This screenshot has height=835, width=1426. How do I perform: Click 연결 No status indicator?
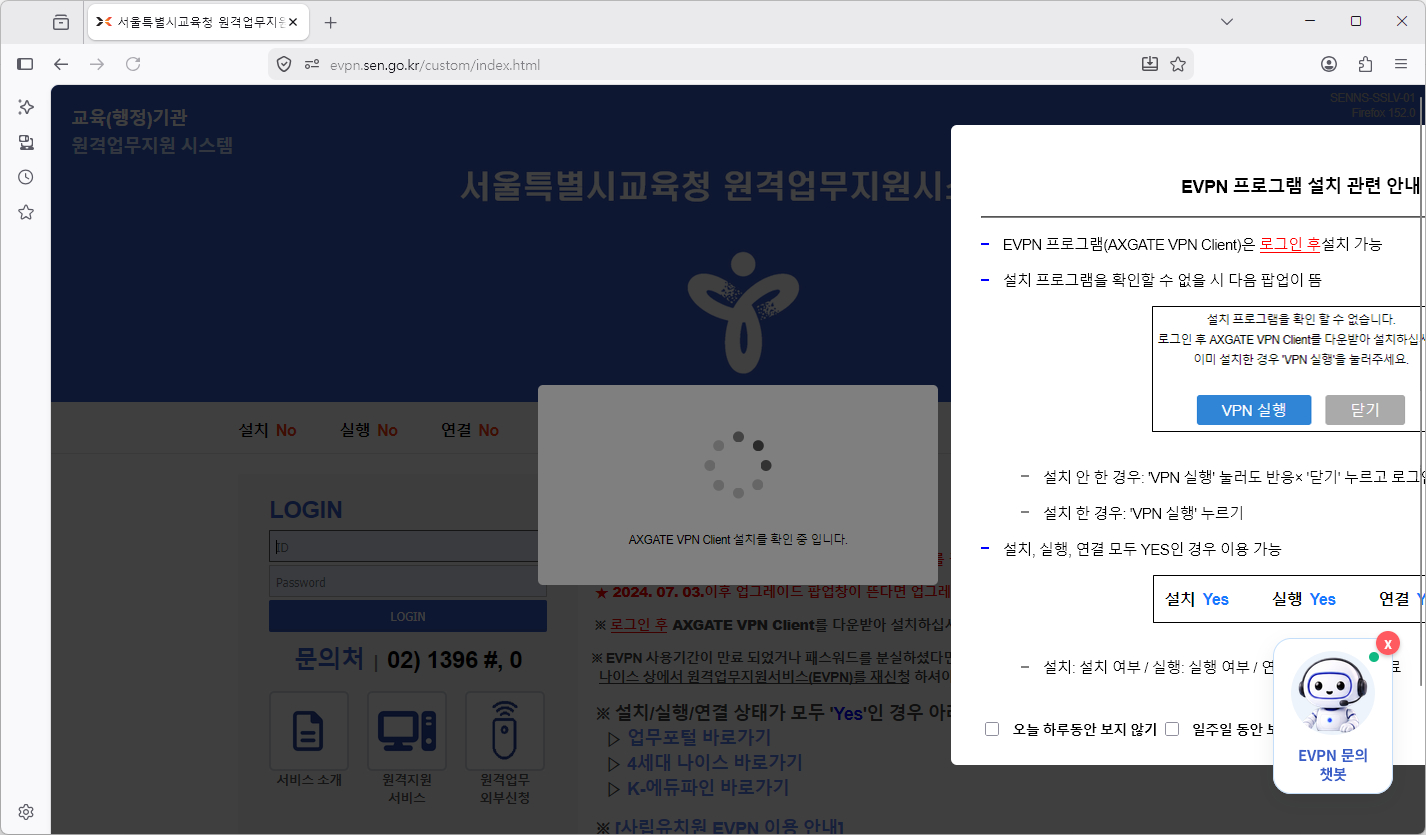point(470,430)
